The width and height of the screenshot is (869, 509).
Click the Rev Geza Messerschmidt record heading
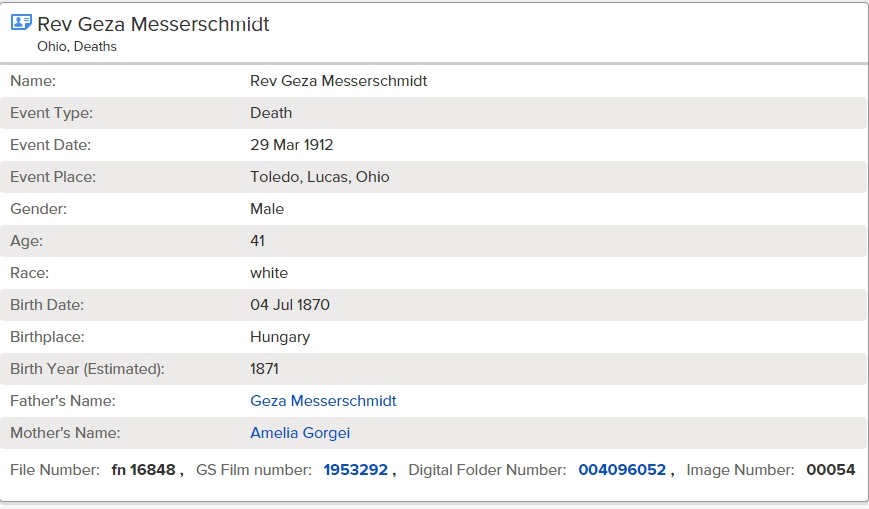[153, 24]
